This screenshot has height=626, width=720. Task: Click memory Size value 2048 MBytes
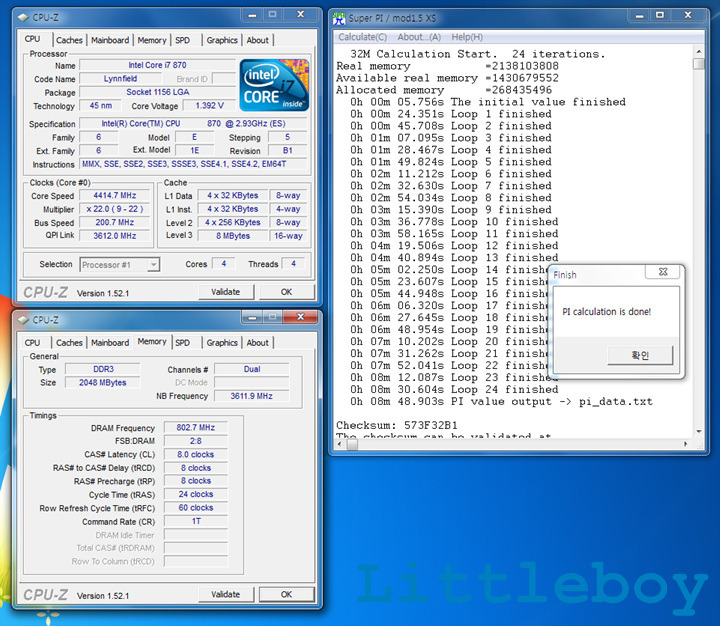click(x=102, y=383)
